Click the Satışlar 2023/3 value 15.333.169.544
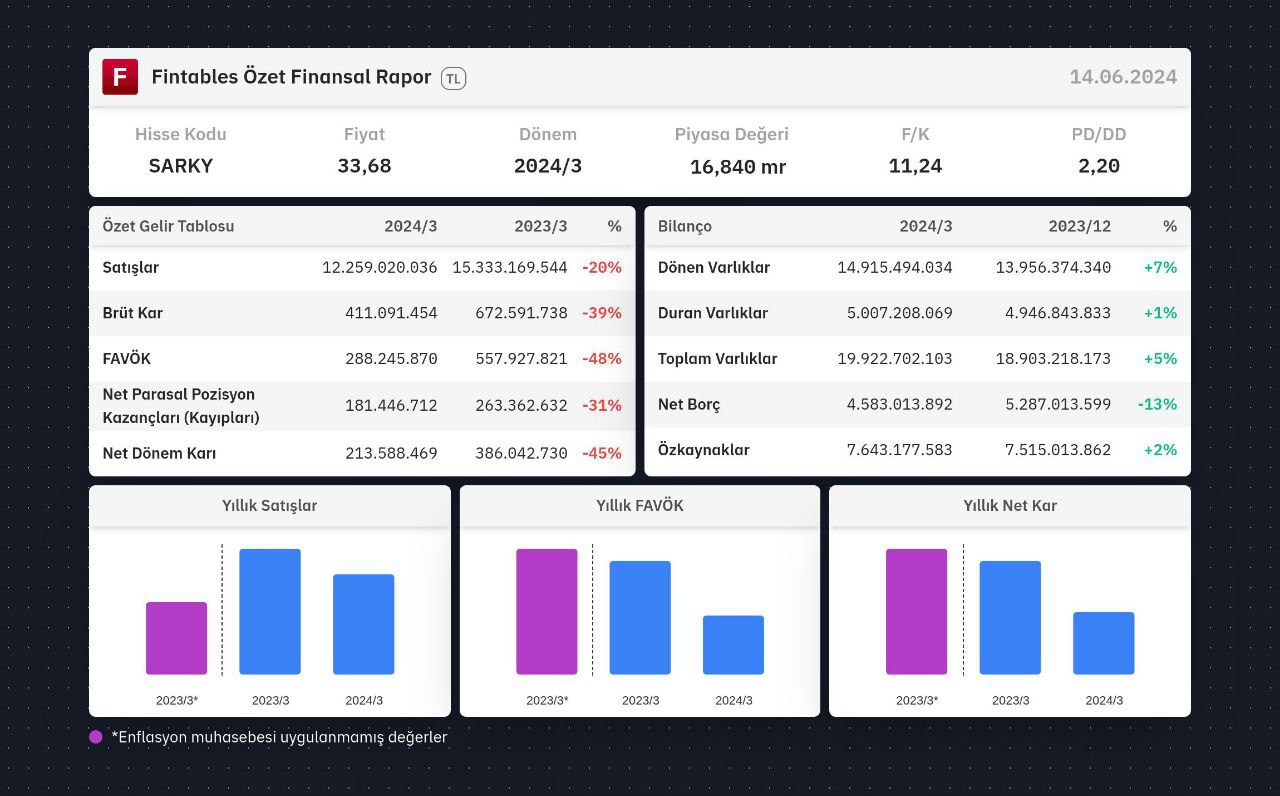The width and height of the screenshot is (1280, 796). (x=510, y=268)
